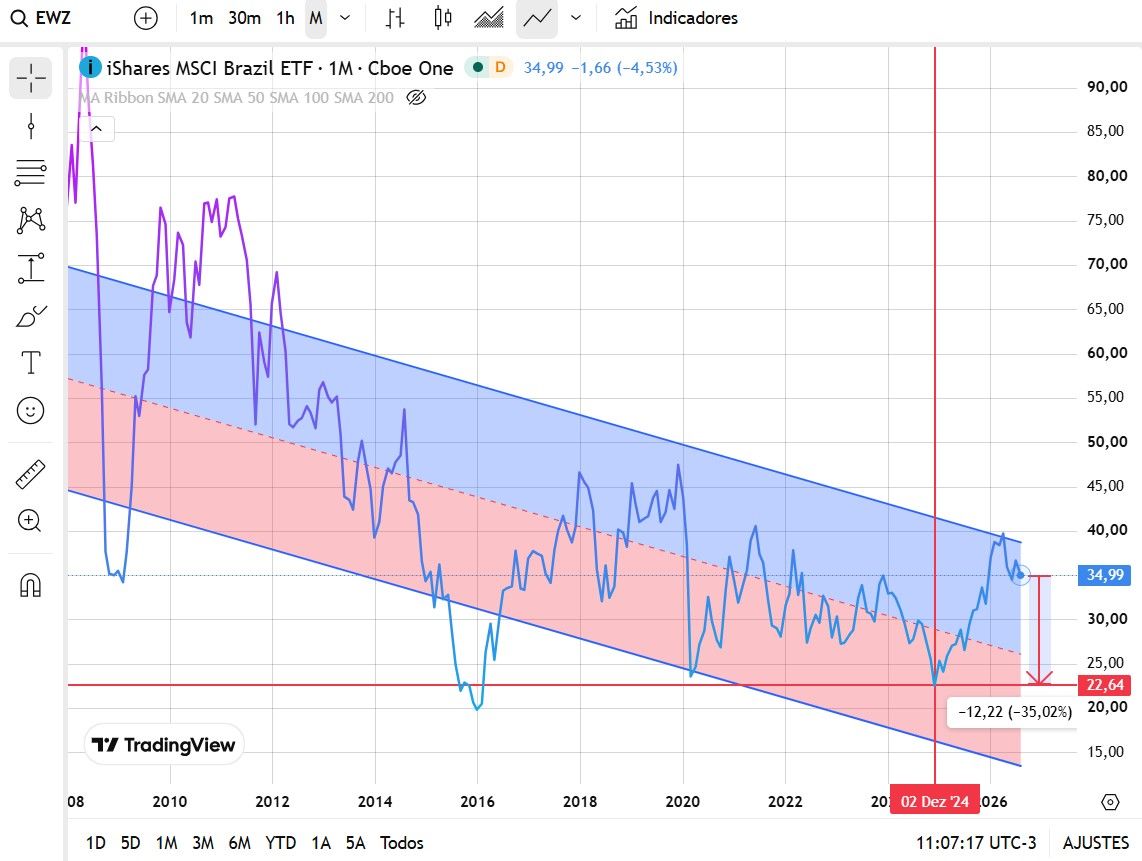Click the green market status dot
The width and height of the screenshot is (1142, 861).
coord(478,68)
